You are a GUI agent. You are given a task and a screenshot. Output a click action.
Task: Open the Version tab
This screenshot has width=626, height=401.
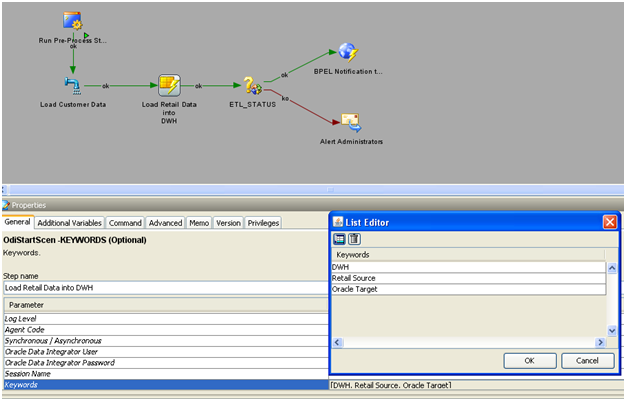[x=228, y=223]
